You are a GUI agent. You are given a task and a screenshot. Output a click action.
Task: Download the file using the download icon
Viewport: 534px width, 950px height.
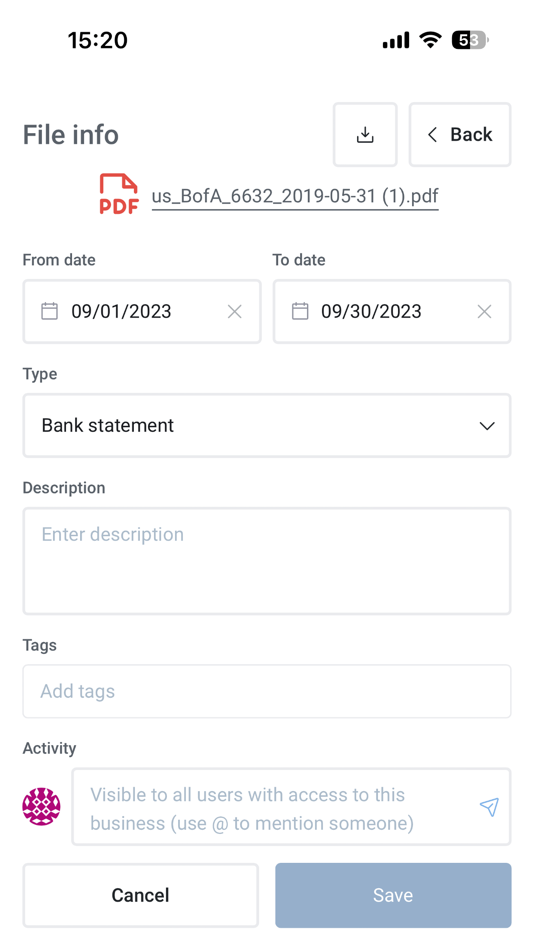[x=365, y=135]
